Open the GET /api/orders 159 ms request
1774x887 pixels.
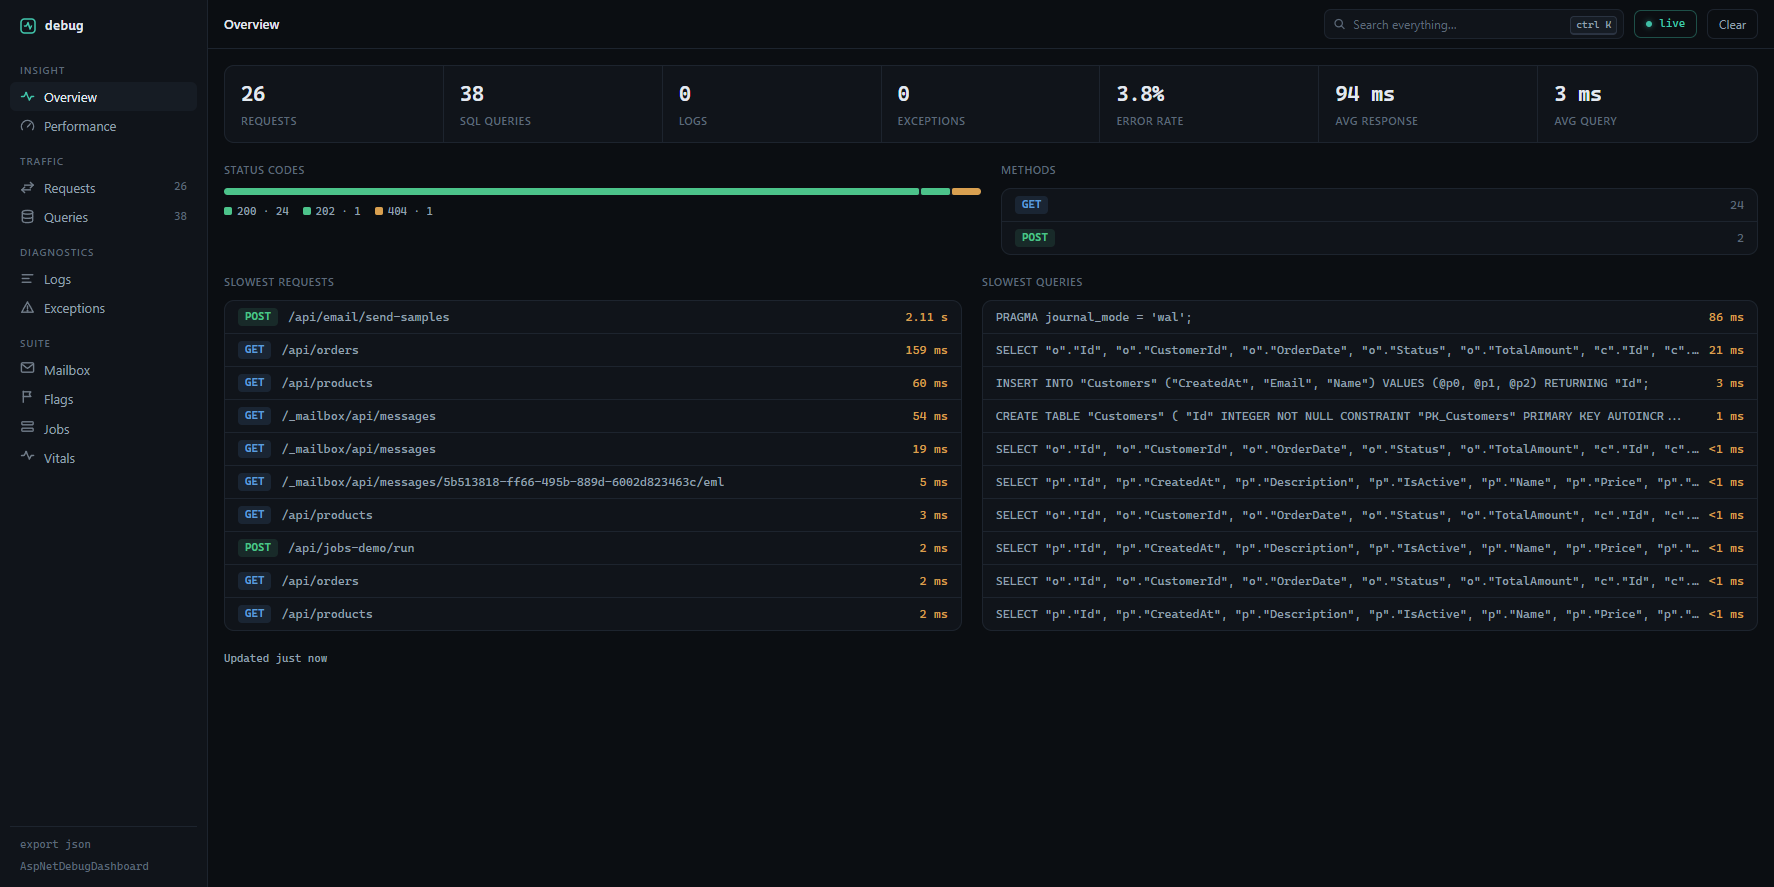593,350
